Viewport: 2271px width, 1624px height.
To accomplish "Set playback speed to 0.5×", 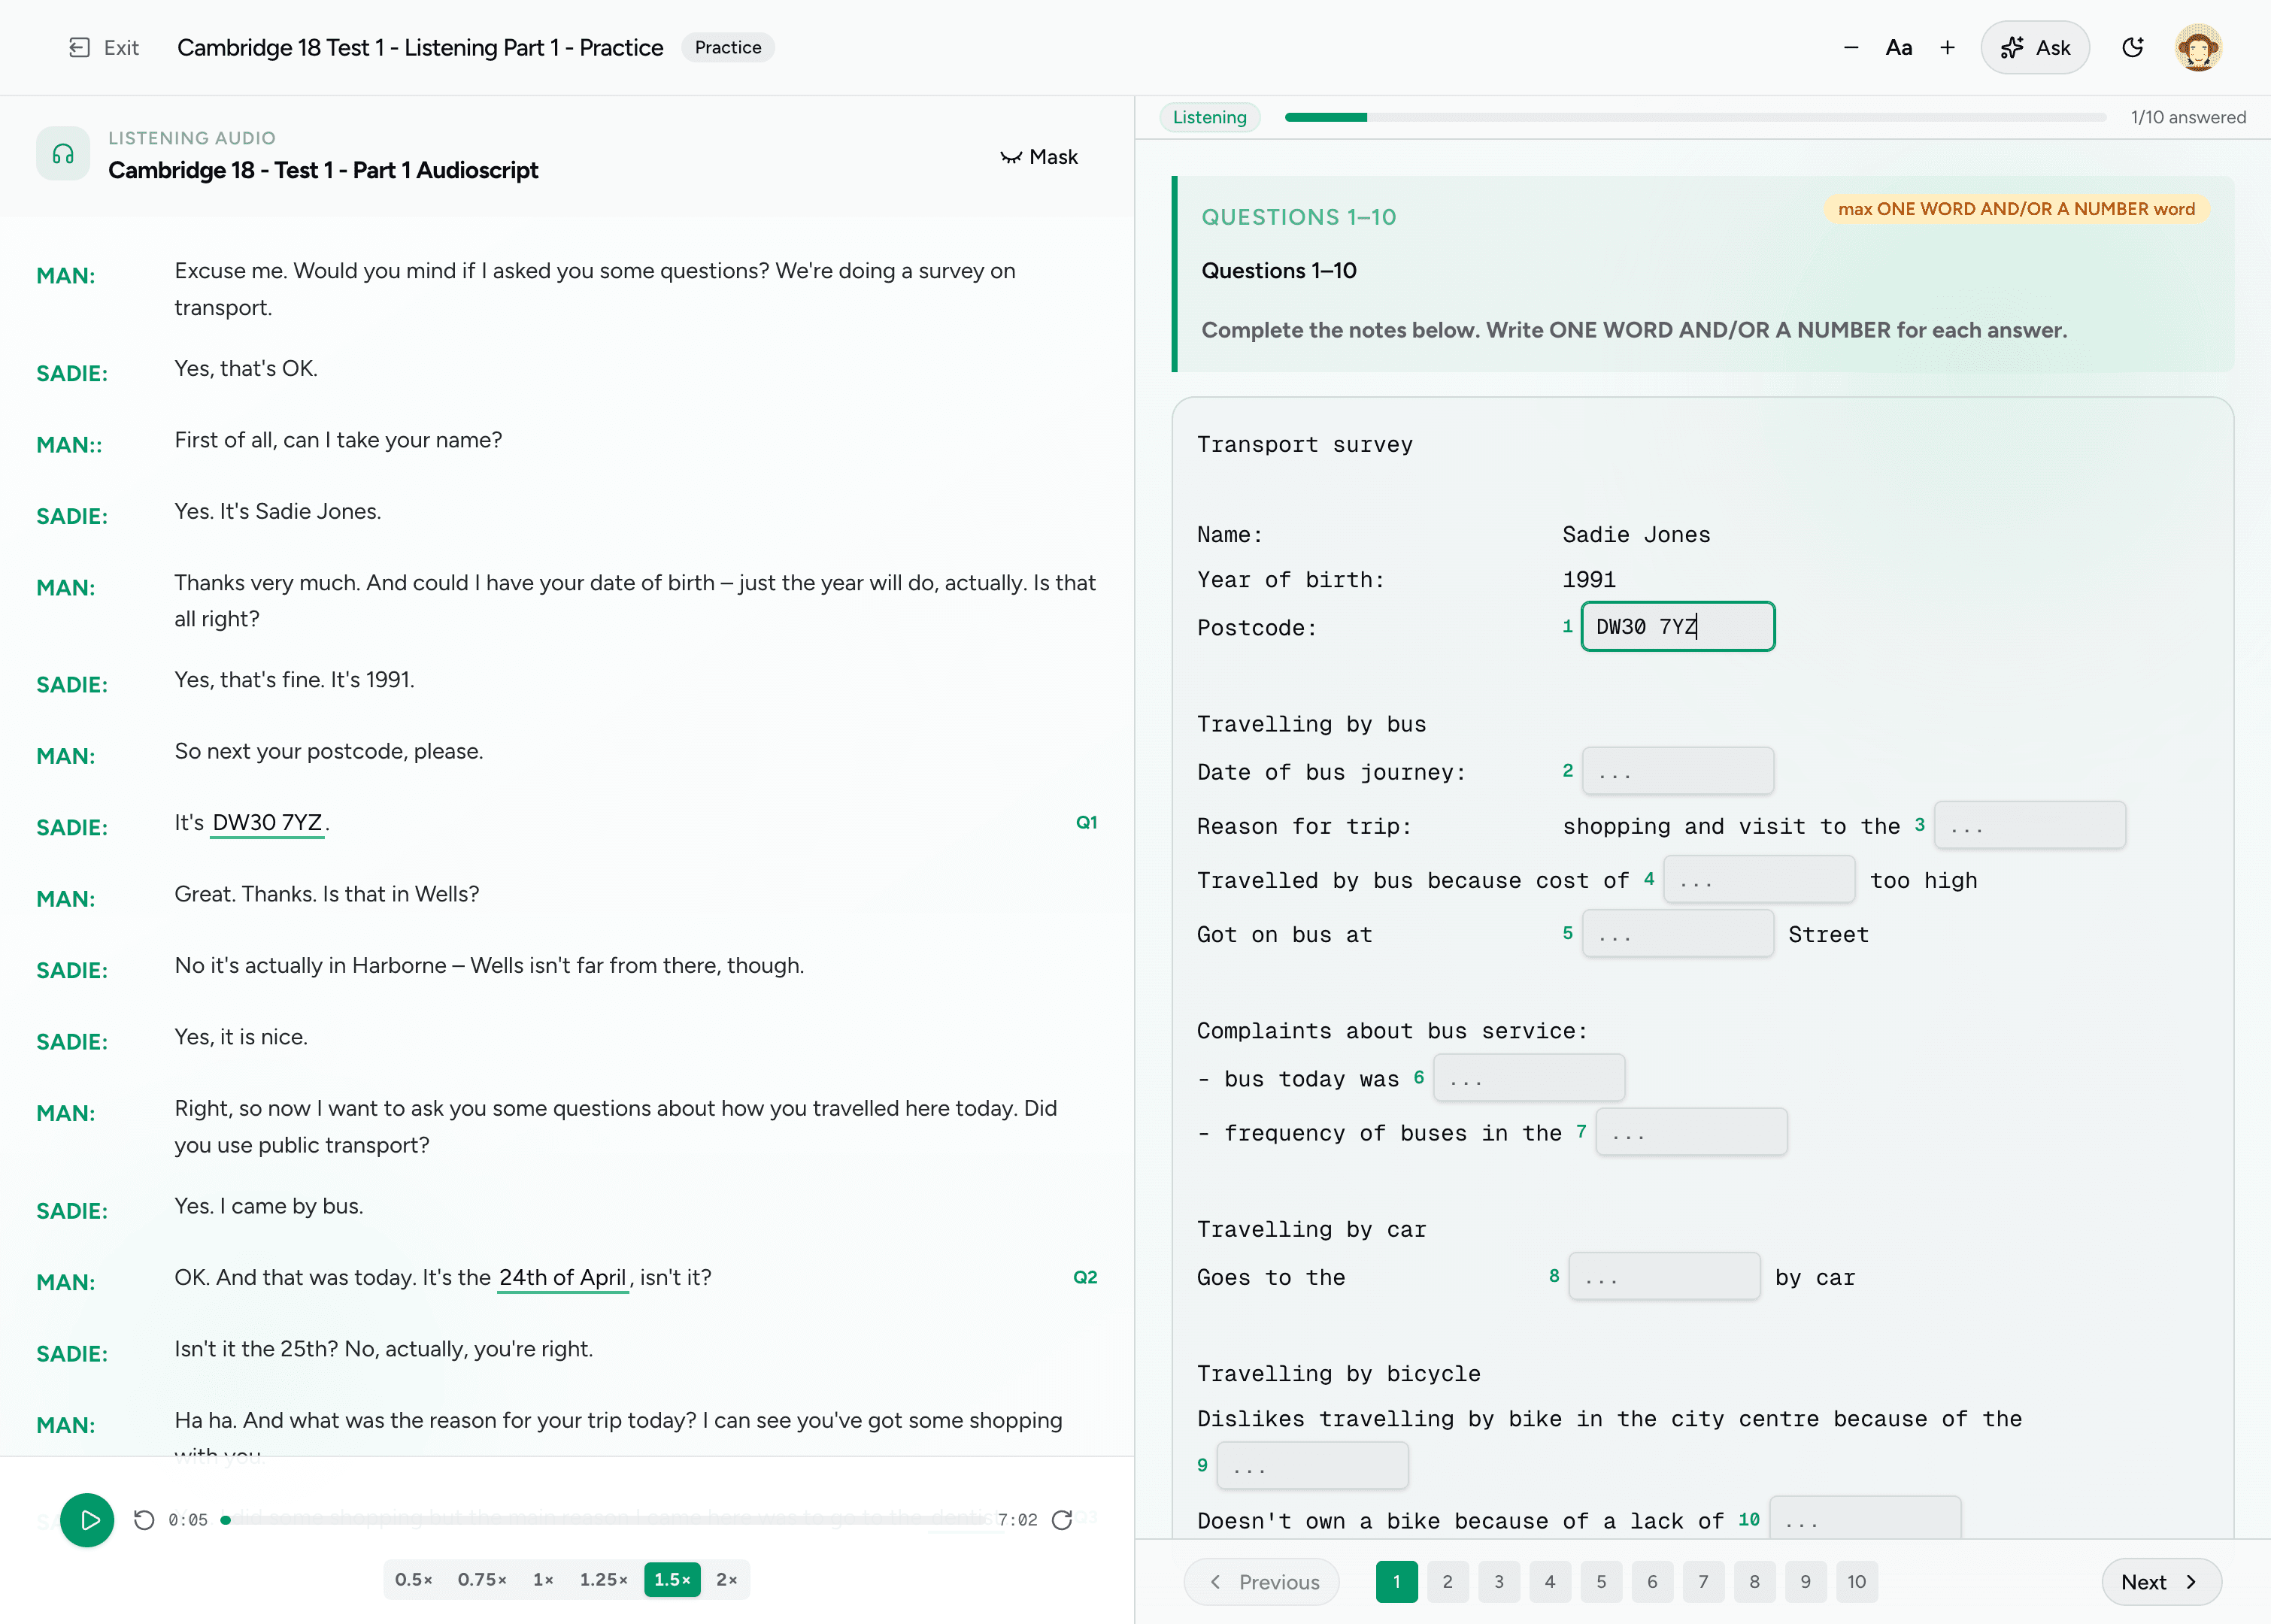I will pyautogui.click(x=413, y=1579).
